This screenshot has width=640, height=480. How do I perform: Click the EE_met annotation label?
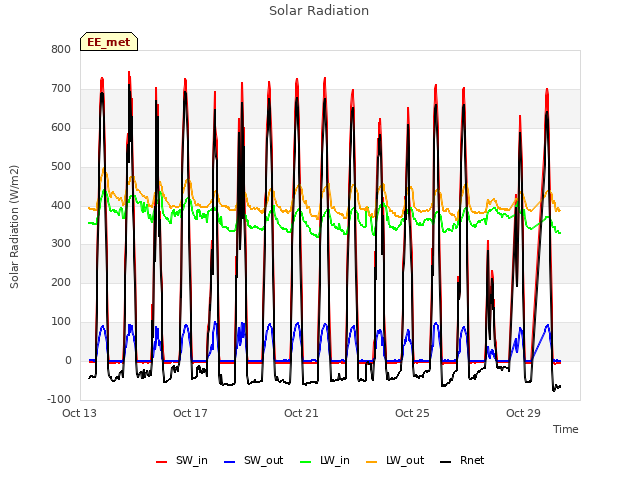click(109, 42)
